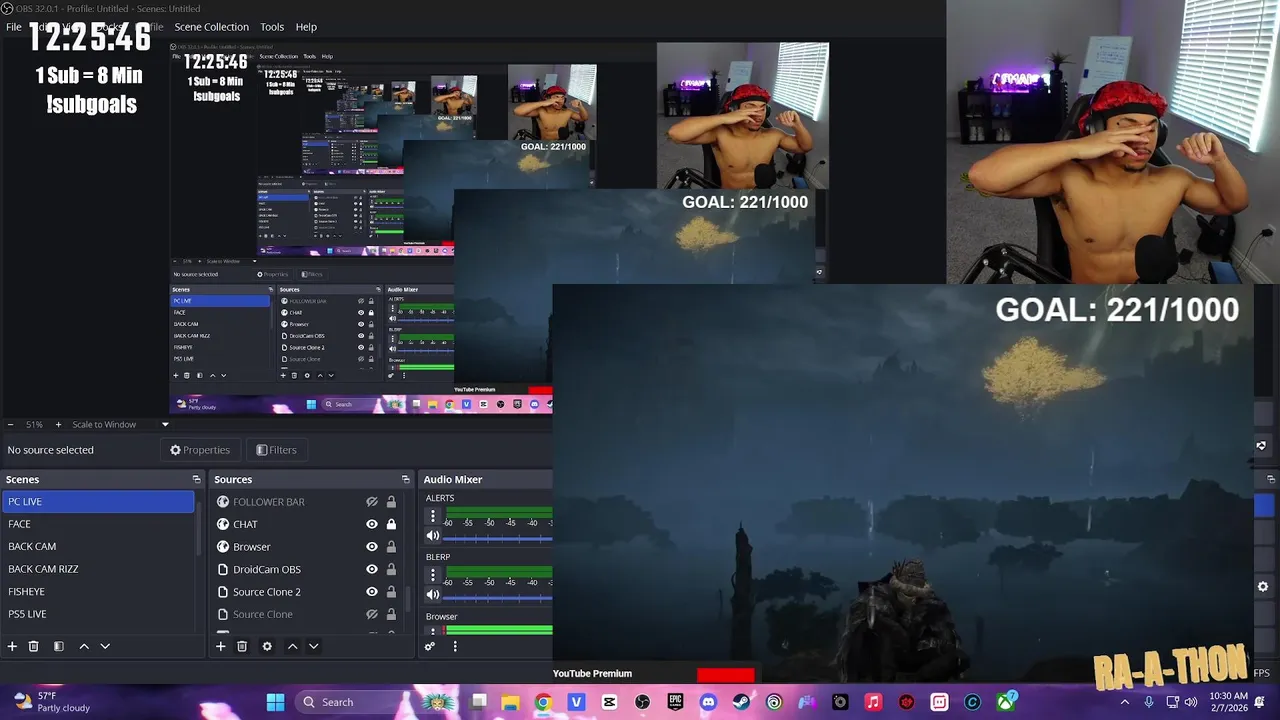This screenshot has width=1280, height=720.
Task: Mute BLERP channel speaker icon
Action: (x=433, y=595)
